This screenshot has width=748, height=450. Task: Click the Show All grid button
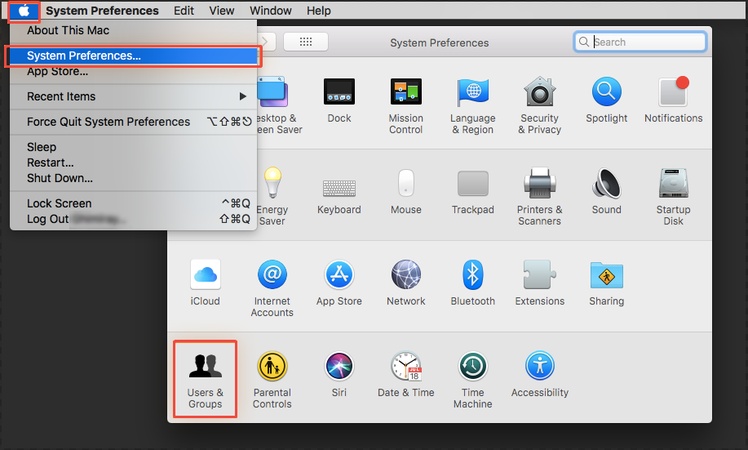click(x=306, y=42)
